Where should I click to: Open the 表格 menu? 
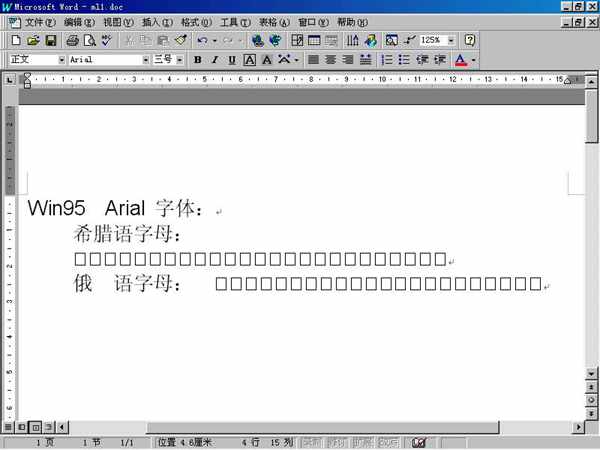click(274, 22)
